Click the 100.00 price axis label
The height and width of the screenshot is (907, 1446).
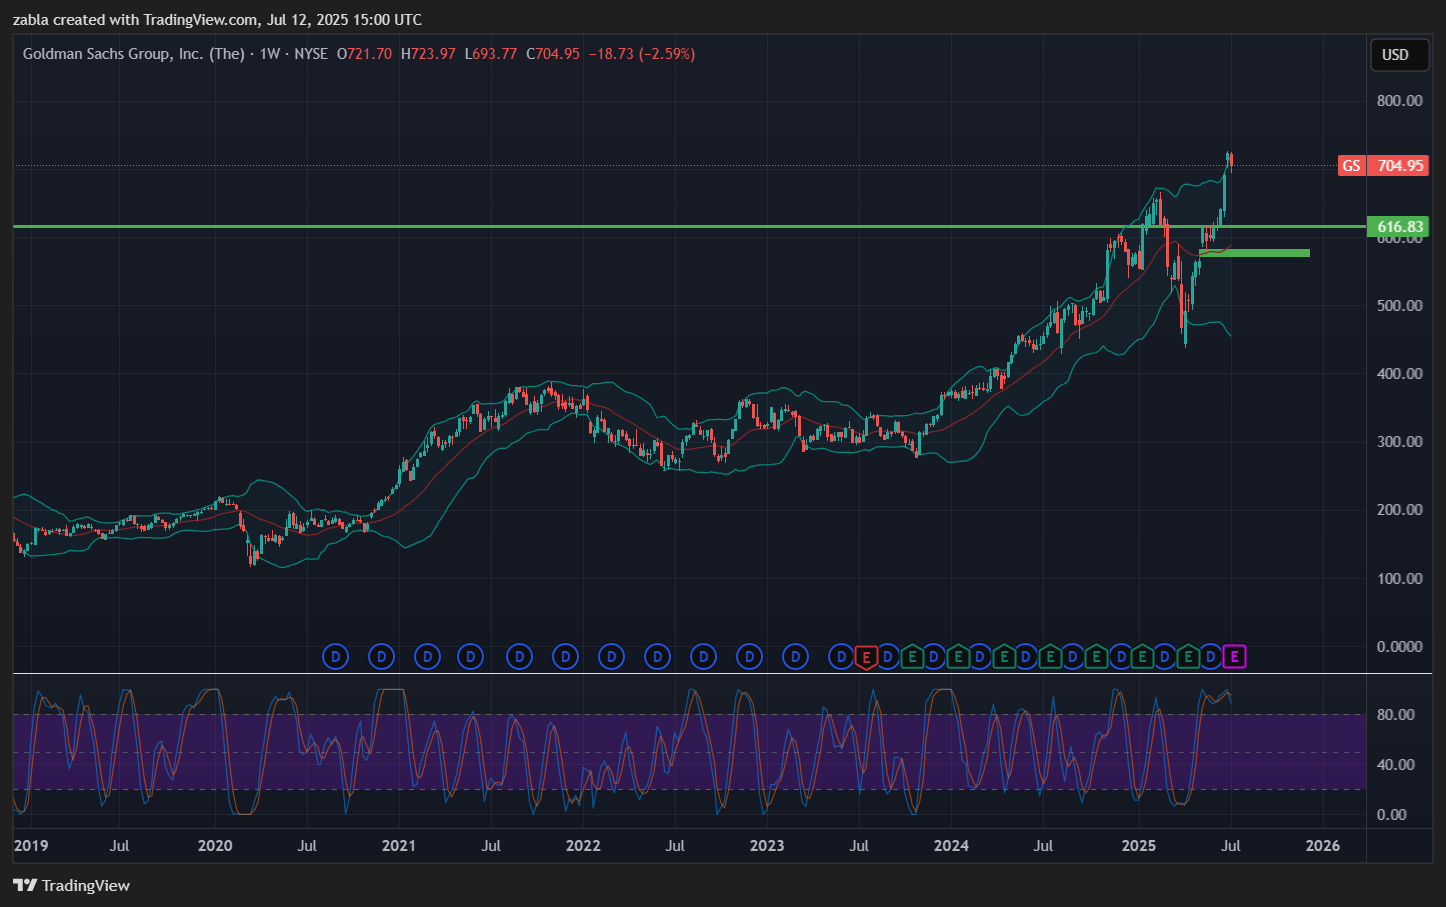click(1399, 579)
